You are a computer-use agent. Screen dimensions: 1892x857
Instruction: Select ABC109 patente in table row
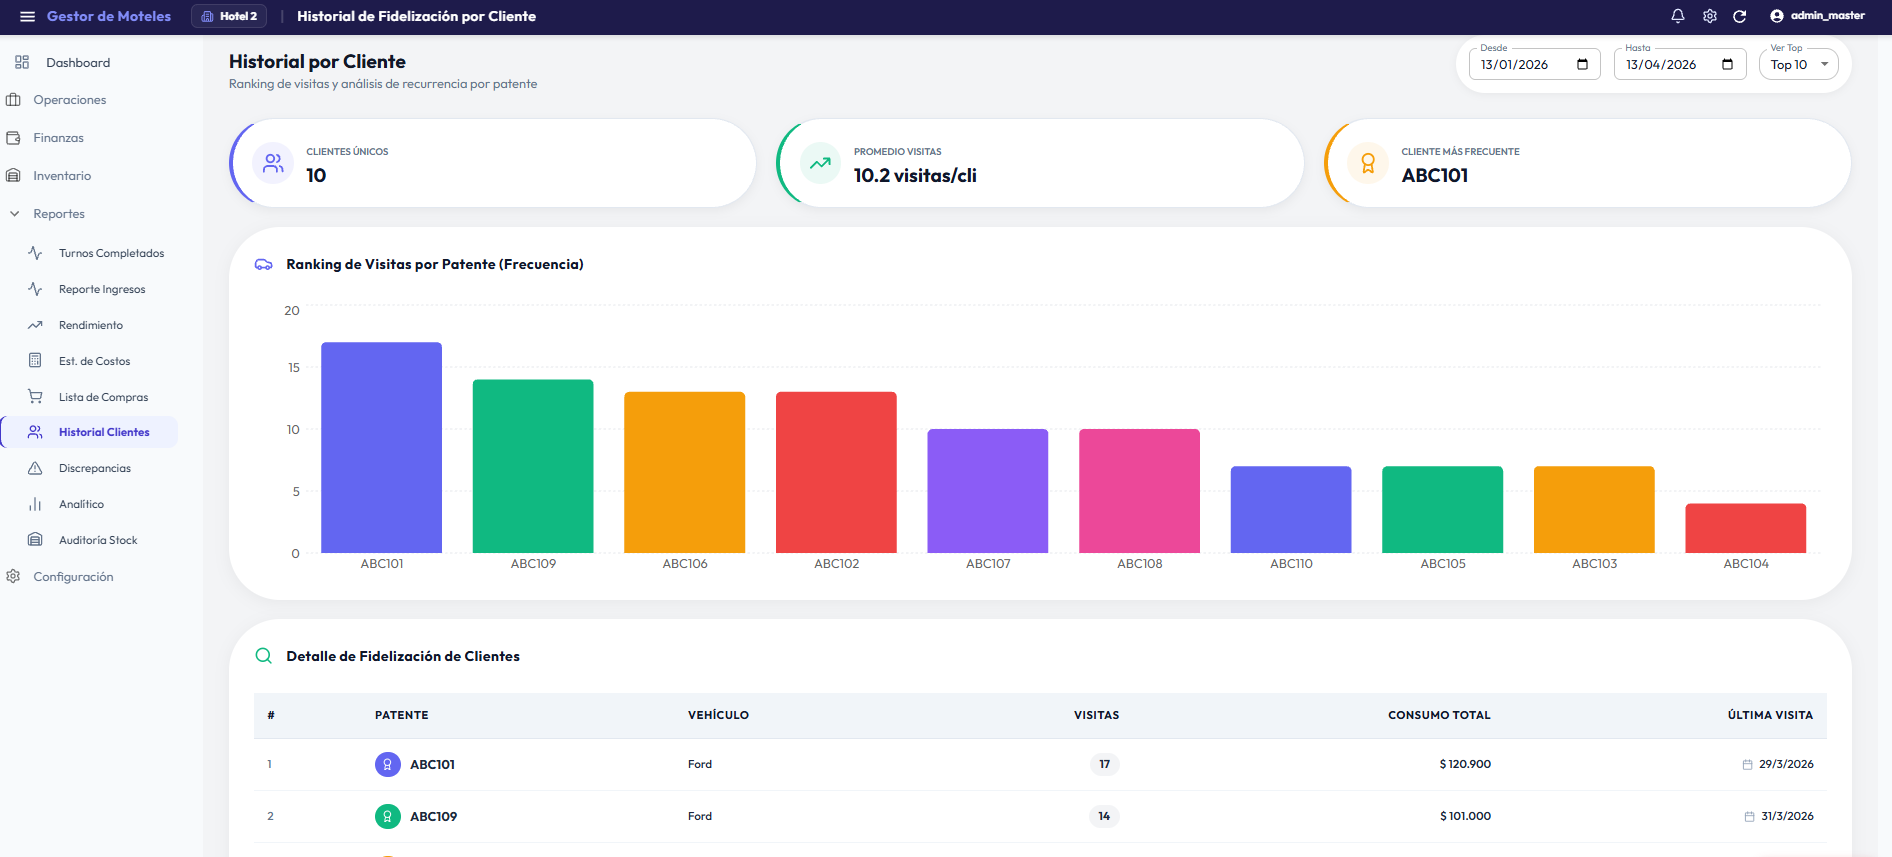pos(434,817)
